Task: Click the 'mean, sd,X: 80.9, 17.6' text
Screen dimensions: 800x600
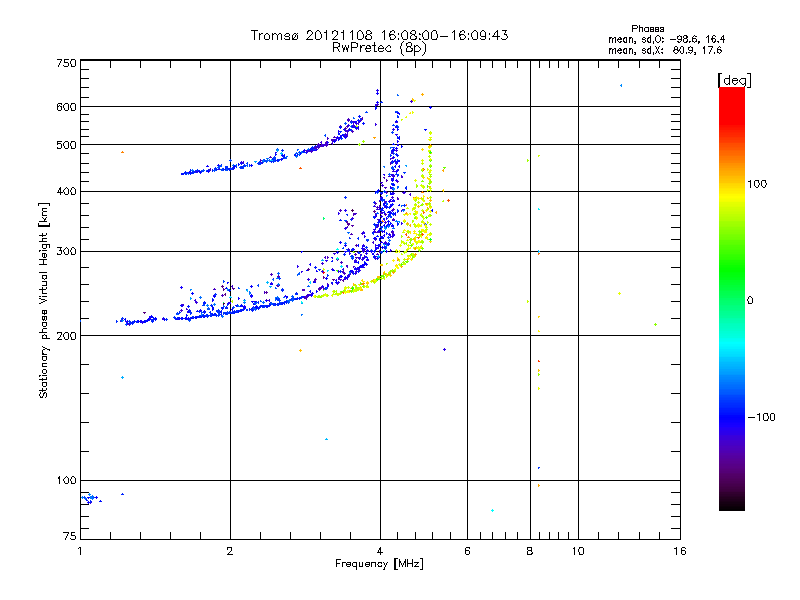Action: [x=665, y=50]
